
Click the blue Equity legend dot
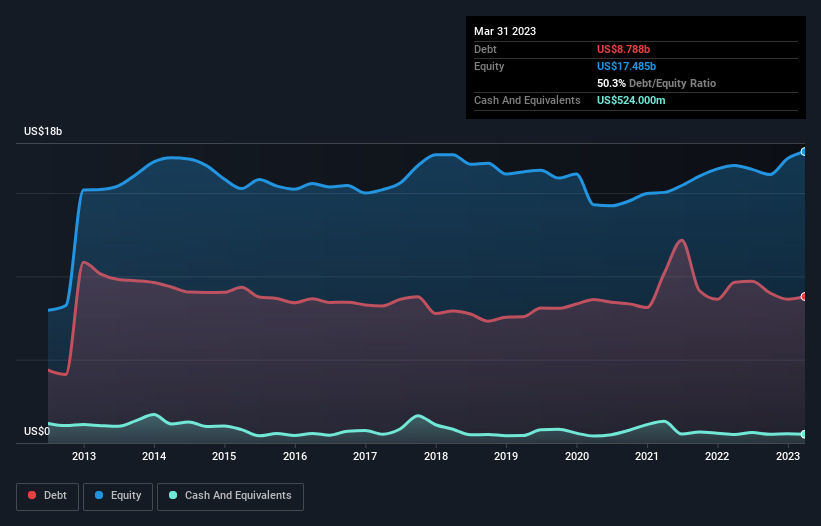pyautogui.click(x=99, y=495)
